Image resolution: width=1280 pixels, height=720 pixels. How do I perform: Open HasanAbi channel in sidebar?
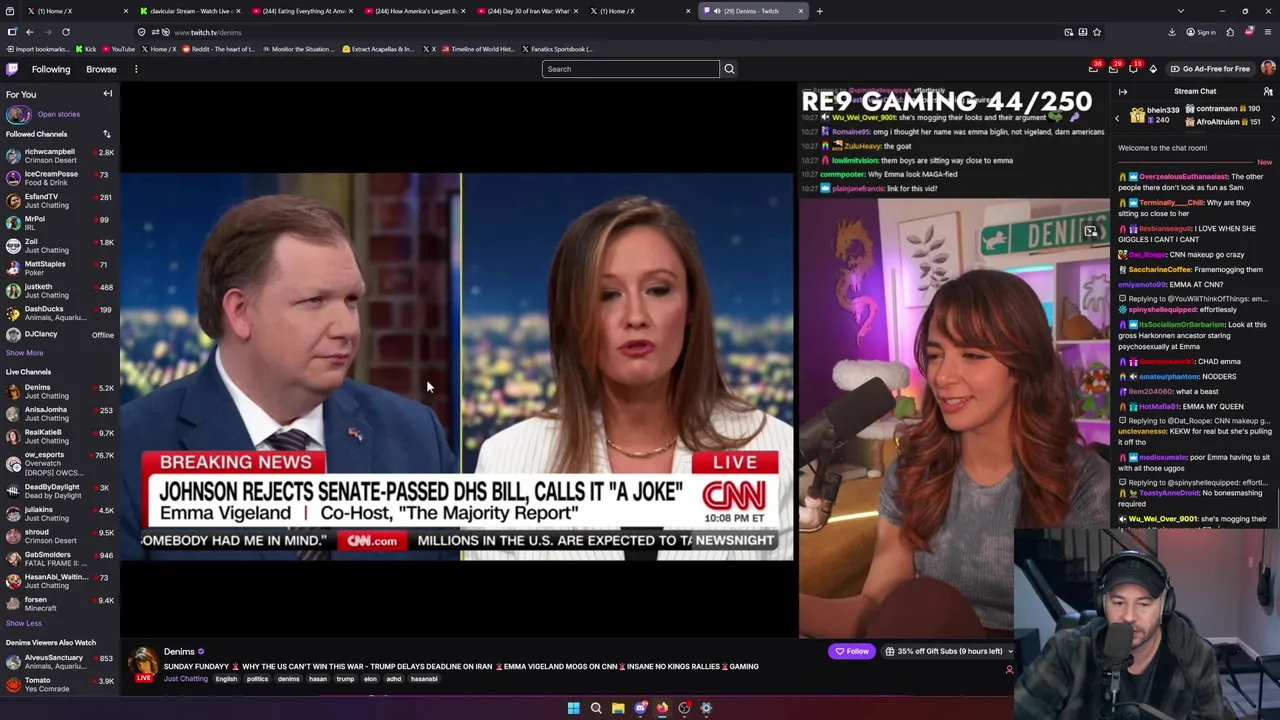pos(60,581)
